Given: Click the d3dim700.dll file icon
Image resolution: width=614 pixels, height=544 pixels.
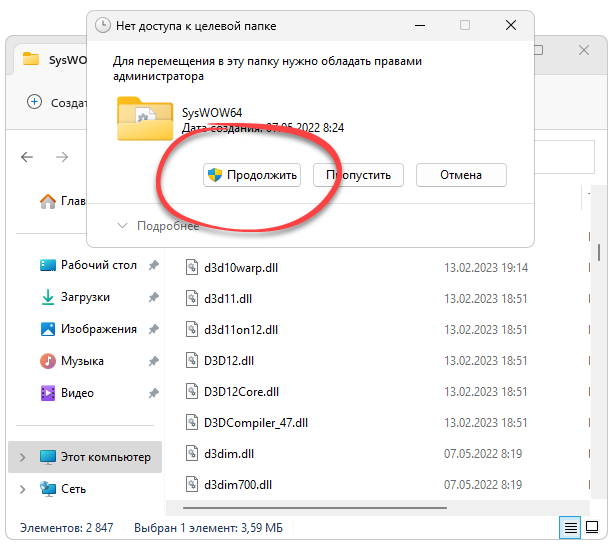Looking at the screenshot, I should point(191,484).
